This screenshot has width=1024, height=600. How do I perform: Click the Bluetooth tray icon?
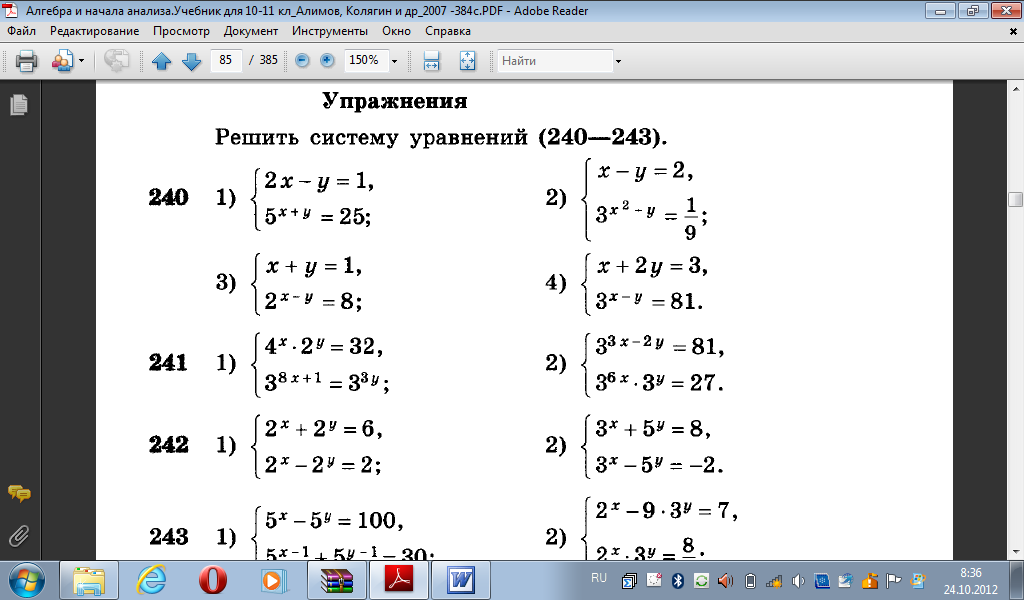click(677, 580)
